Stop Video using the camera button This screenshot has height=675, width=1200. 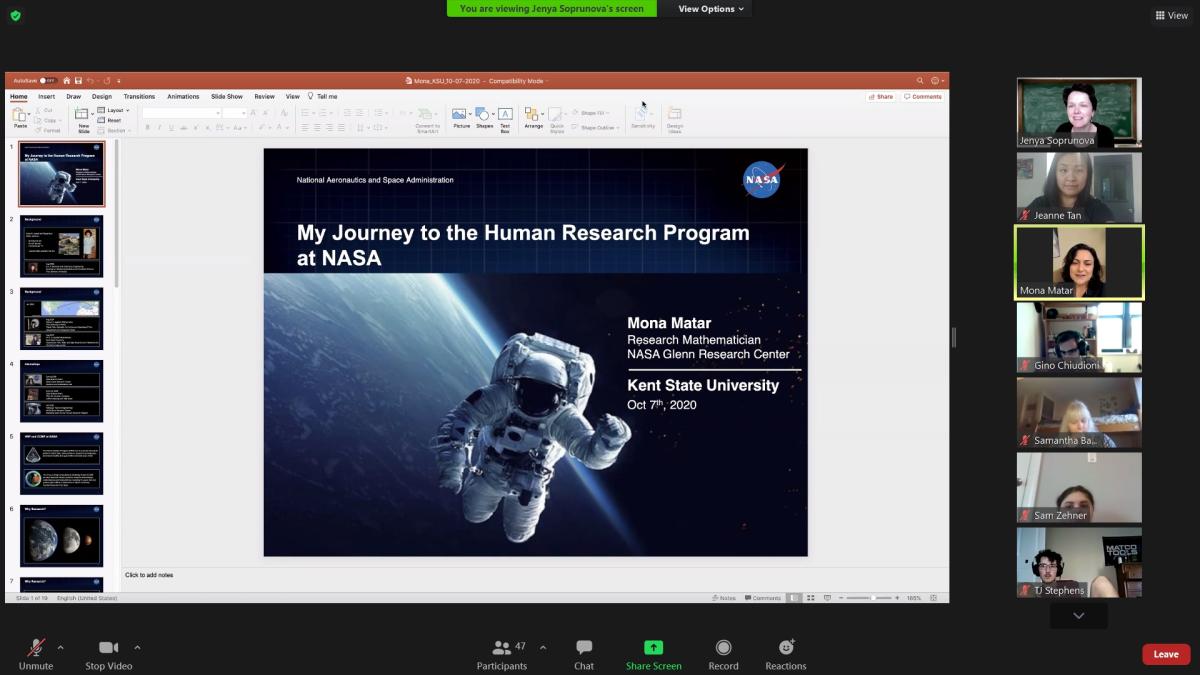[108, 648]
